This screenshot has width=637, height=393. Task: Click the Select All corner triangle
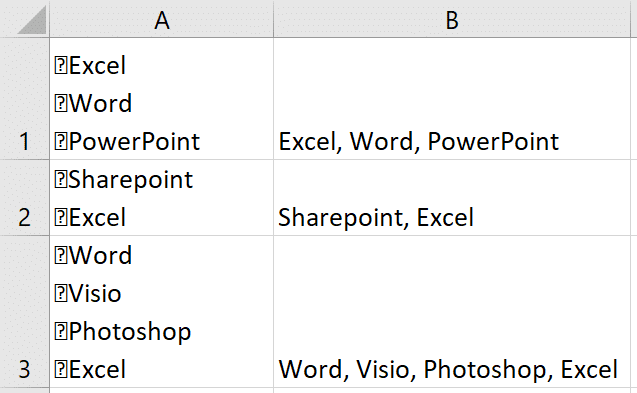tap(32, 20)
